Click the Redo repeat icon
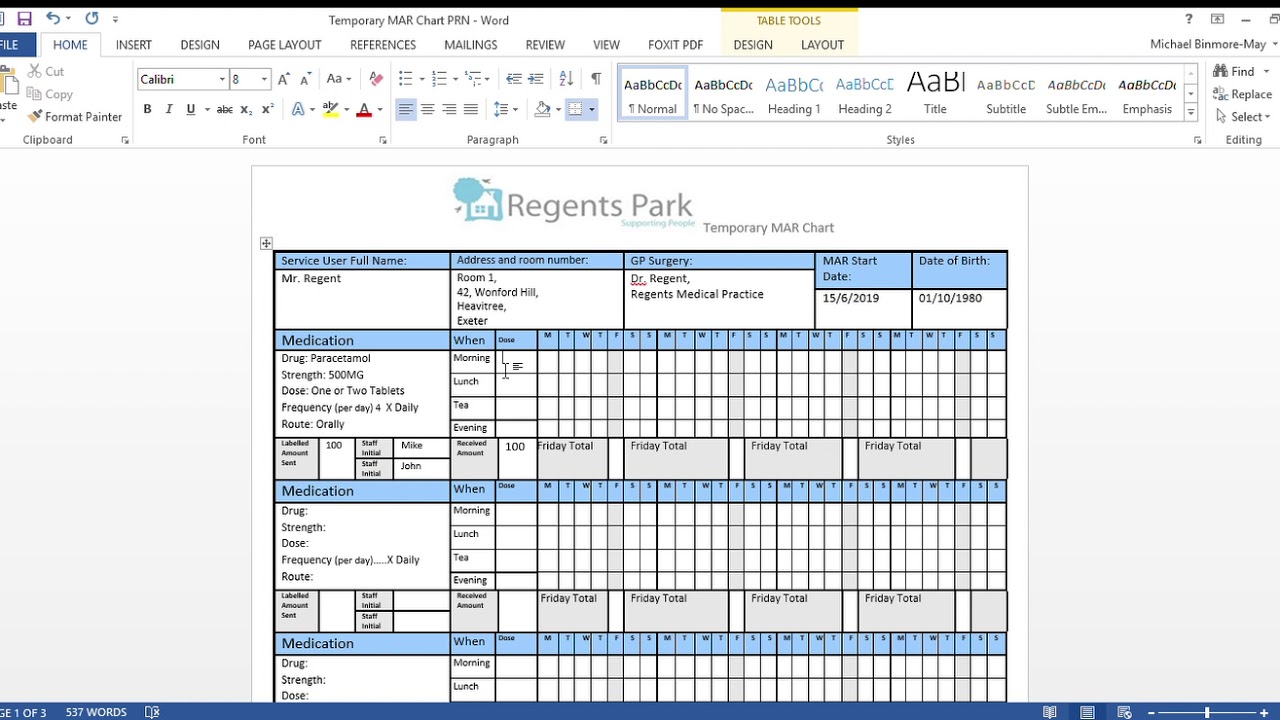 pyautogui.click(x=92, y=19)
